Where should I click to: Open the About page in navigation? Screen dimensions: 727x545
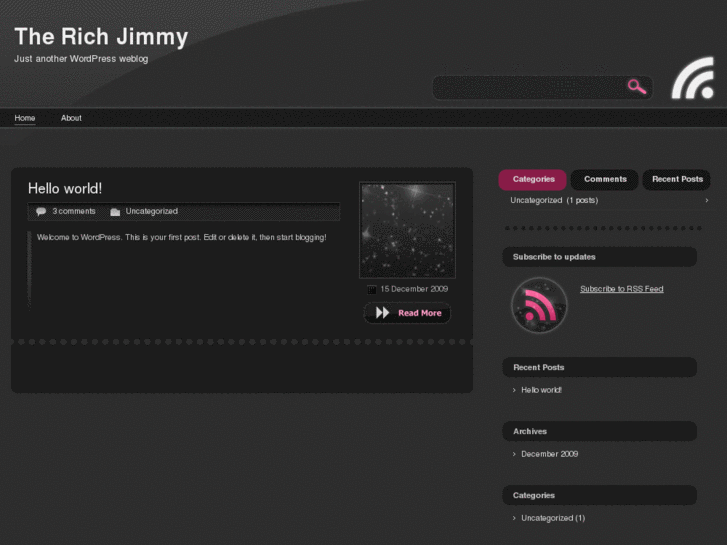(x=71, y=118)
